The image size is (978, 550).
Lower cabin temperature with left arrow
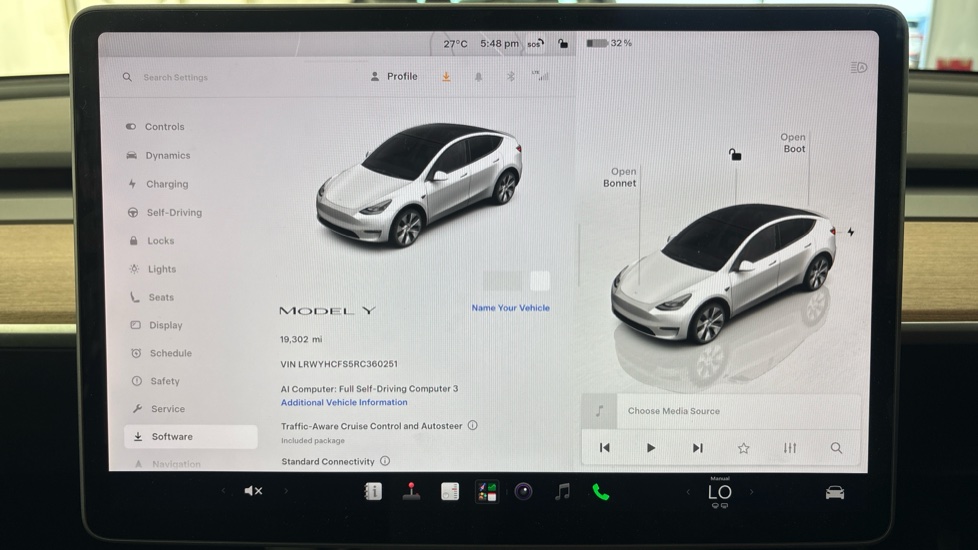[x=688, y=492]
